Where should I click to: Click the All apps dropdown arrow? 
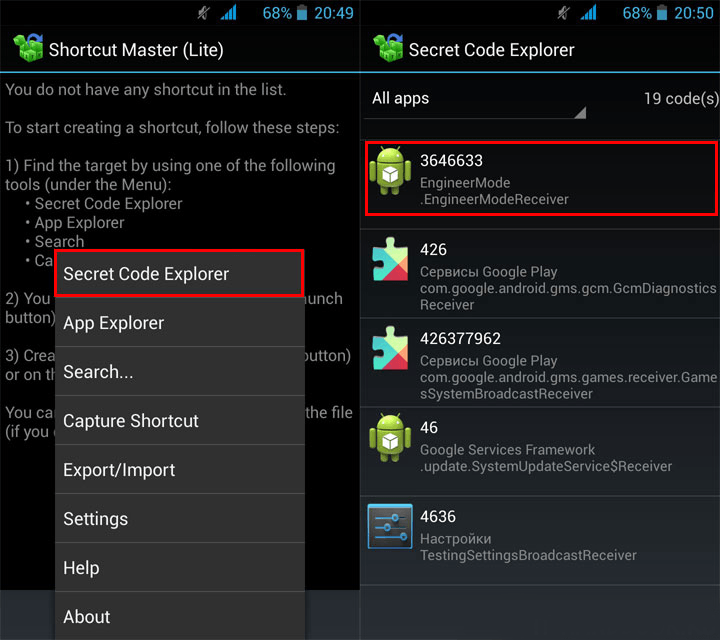[580, 113]
